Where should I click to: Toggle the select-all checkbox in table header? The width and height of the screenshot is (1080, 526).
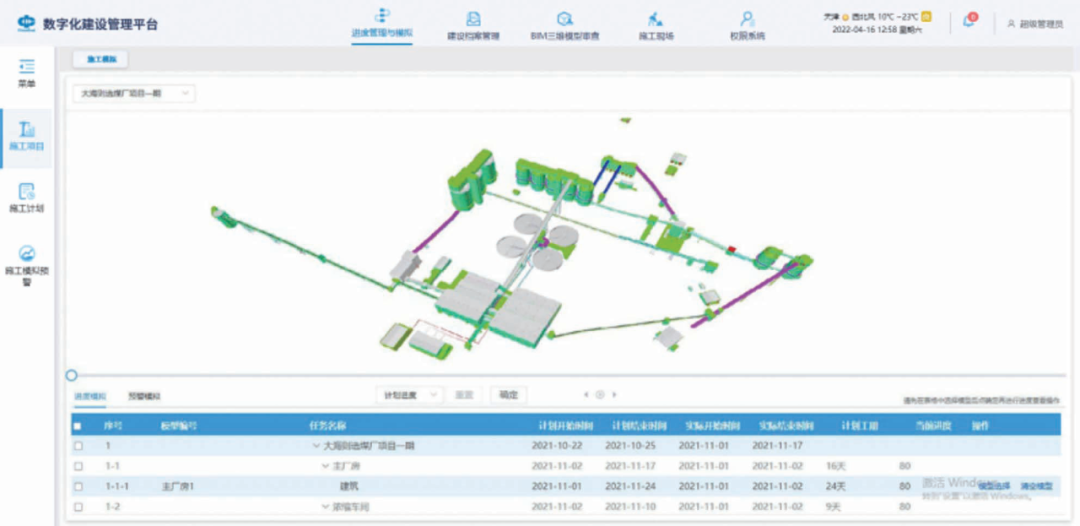78,426
